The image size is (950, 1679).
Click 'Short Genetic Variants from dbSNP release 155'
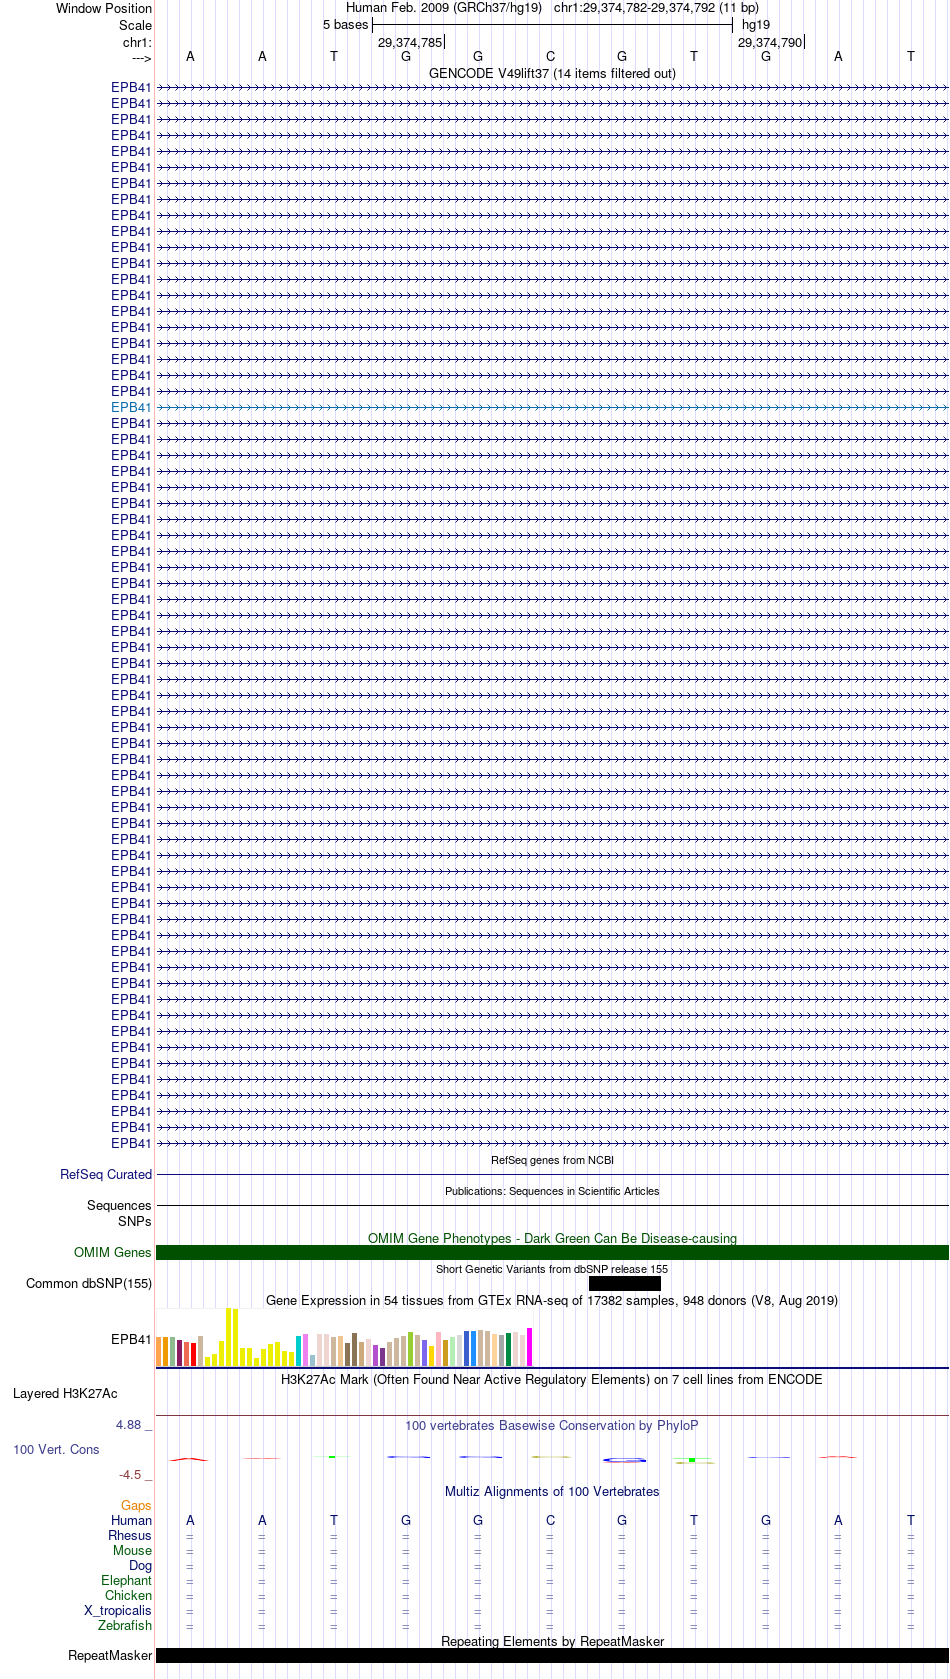(x=552, y=1269)
